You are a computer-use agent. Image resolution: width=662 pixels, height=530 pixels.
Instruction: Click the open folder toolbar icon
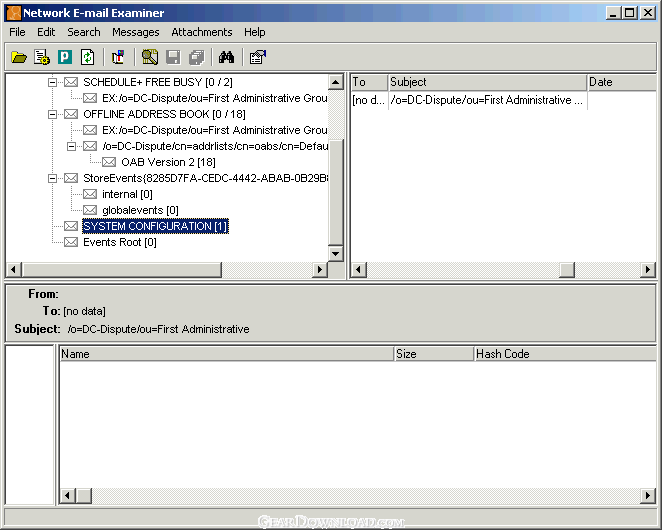[x=19, y=57]
